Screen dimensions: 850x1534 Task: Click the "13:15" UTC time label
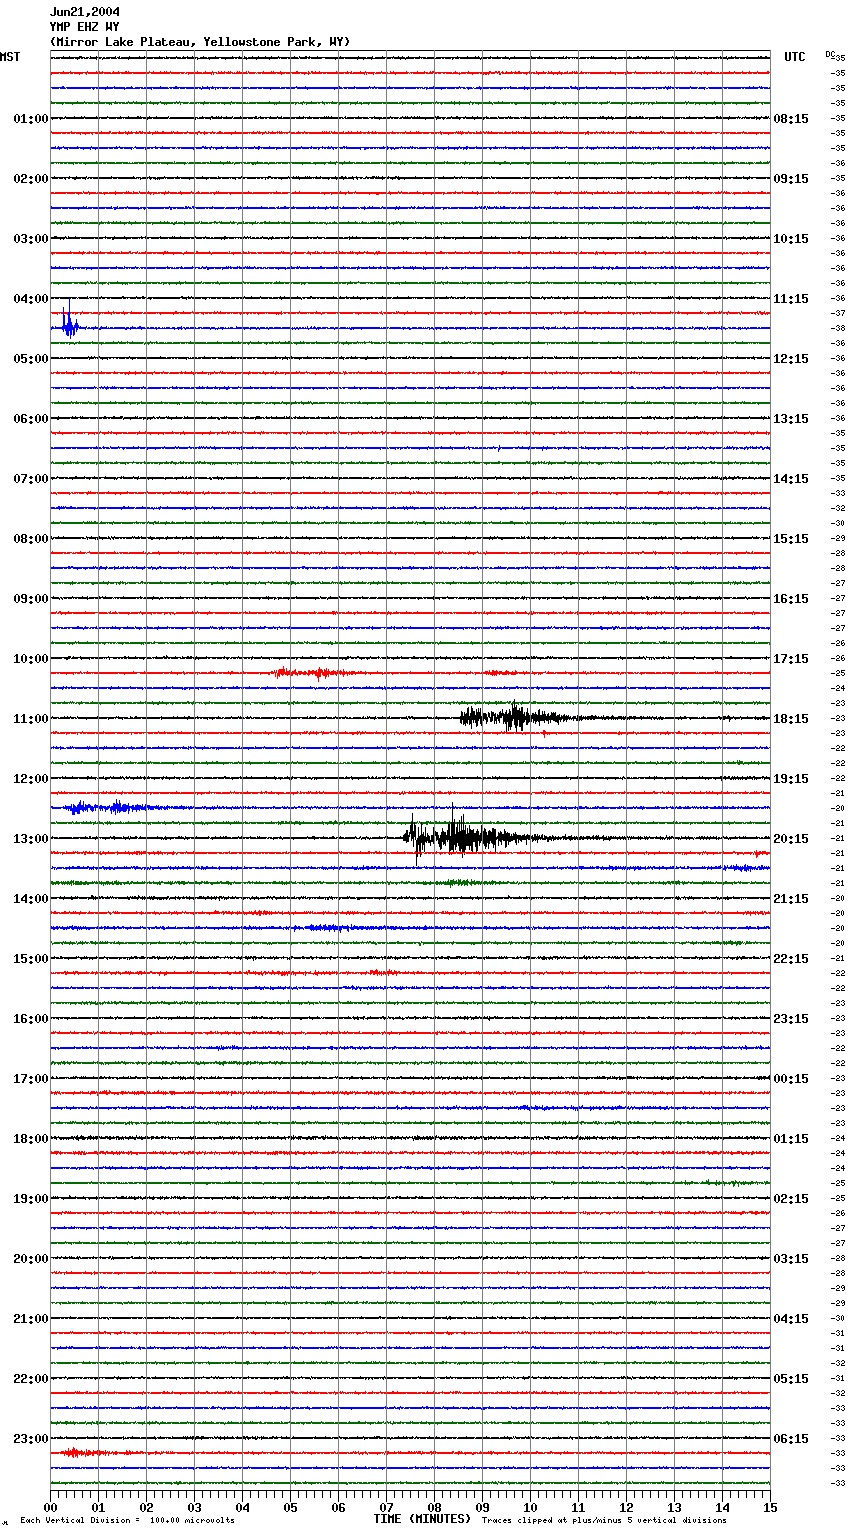(x=791, y=419)
